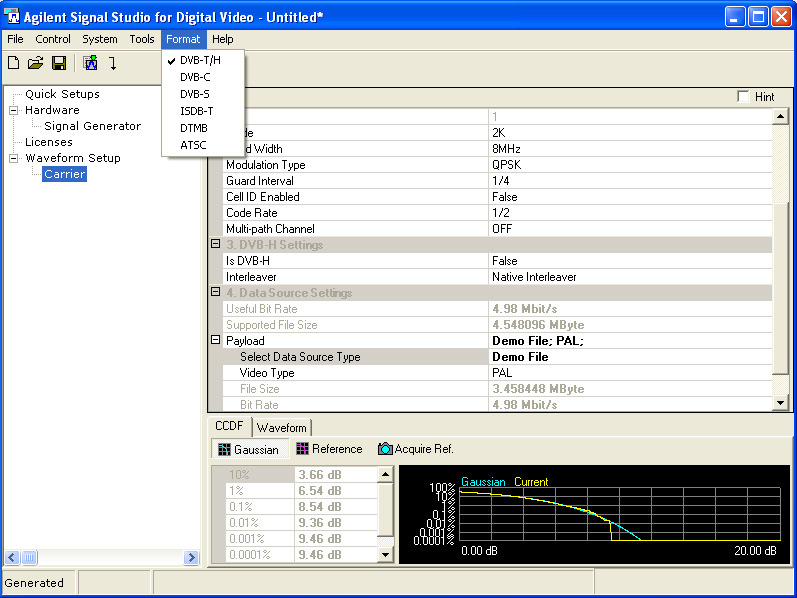Switch to the Waveform tab
Screen dimensions: 797x598
(x=282, y=428)
